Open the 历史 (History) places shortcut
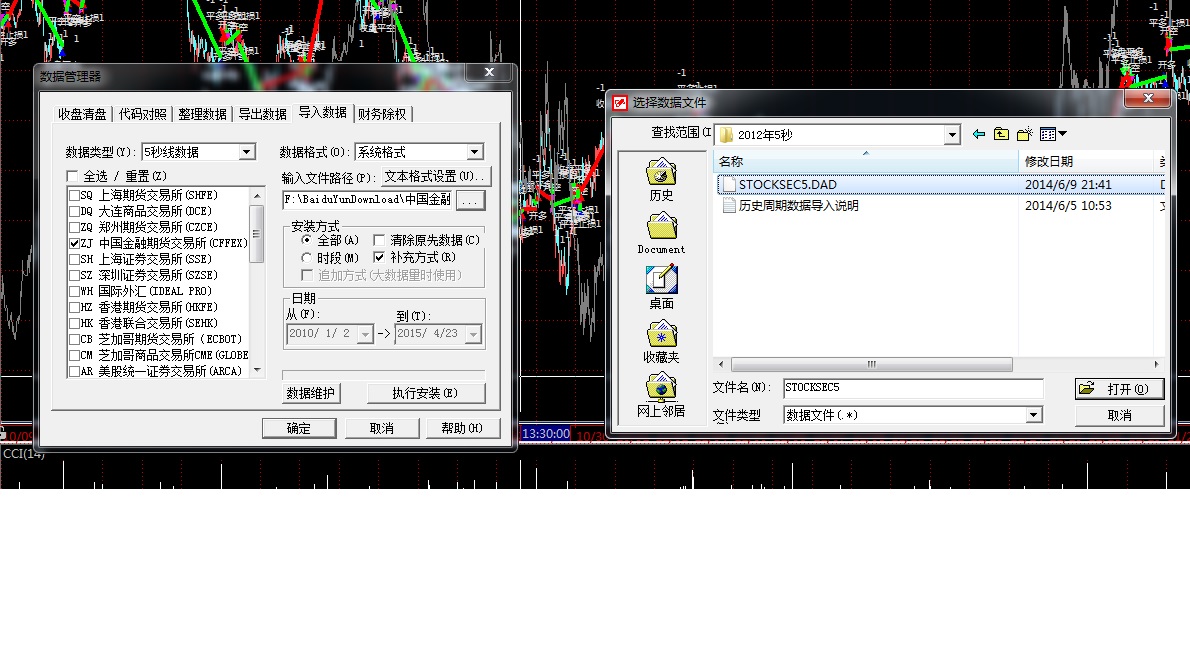This screenshot has height=648, width=1190. pyautogui.click(x=661, y=180)
